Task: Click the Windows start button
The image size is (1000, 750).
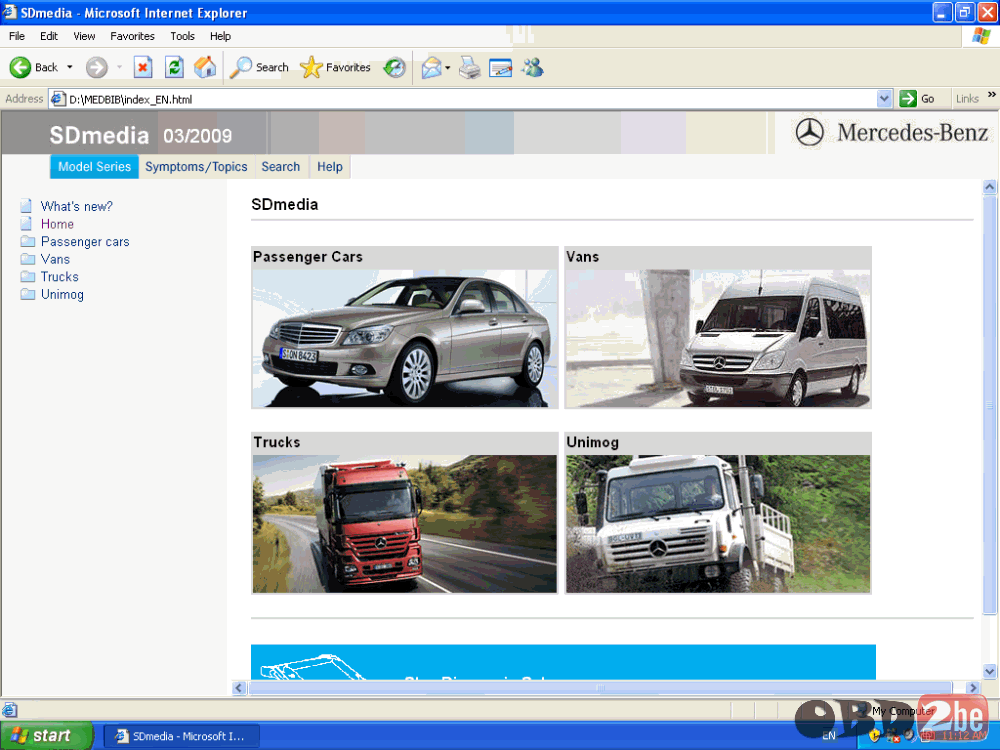Action: coord(46,735)
